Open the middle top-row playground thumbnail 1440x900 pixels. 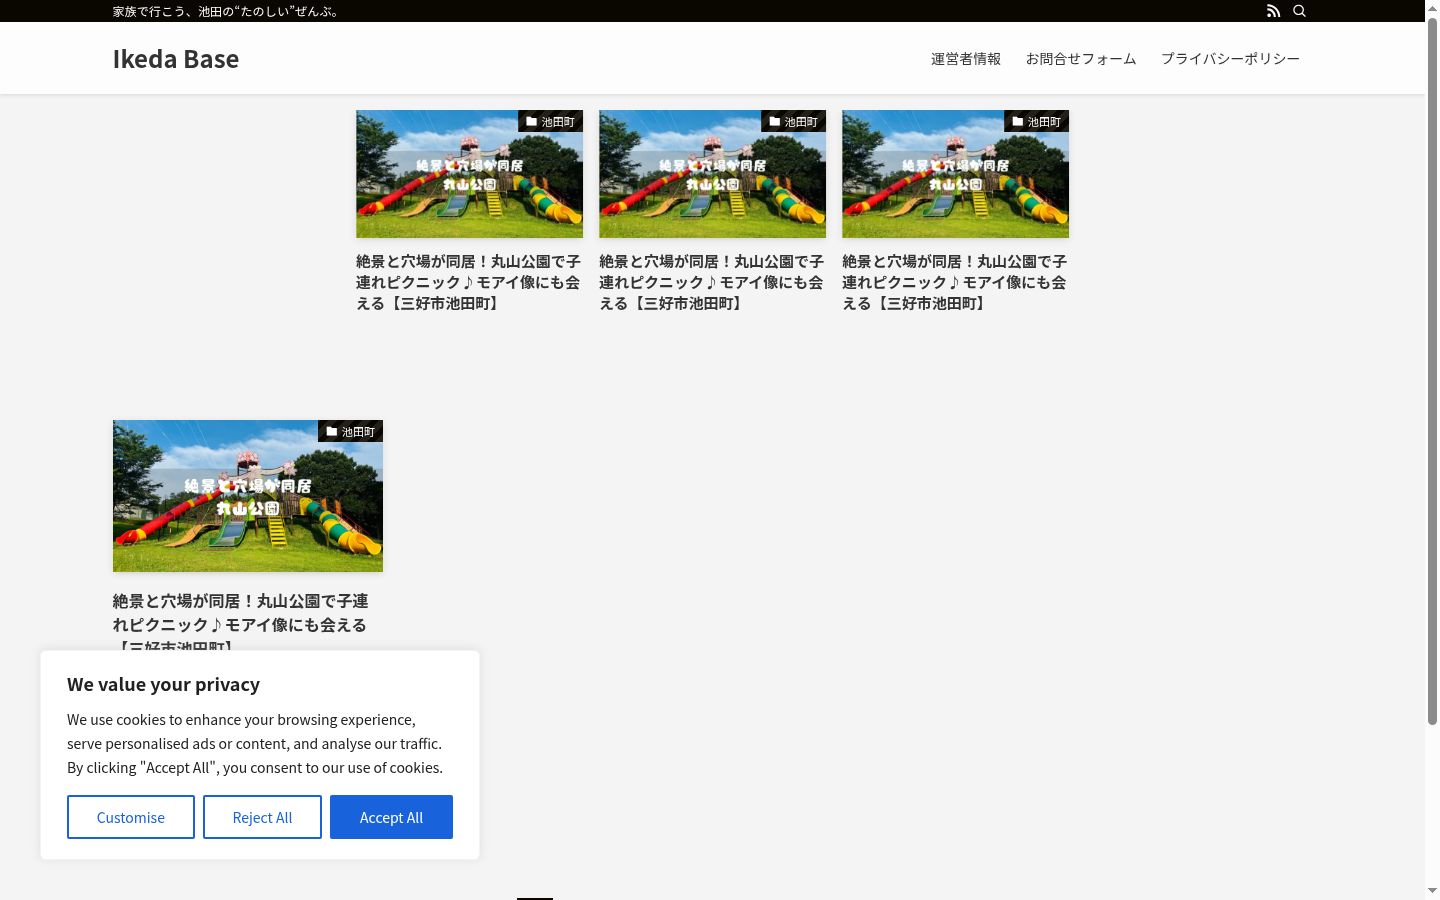712,174
